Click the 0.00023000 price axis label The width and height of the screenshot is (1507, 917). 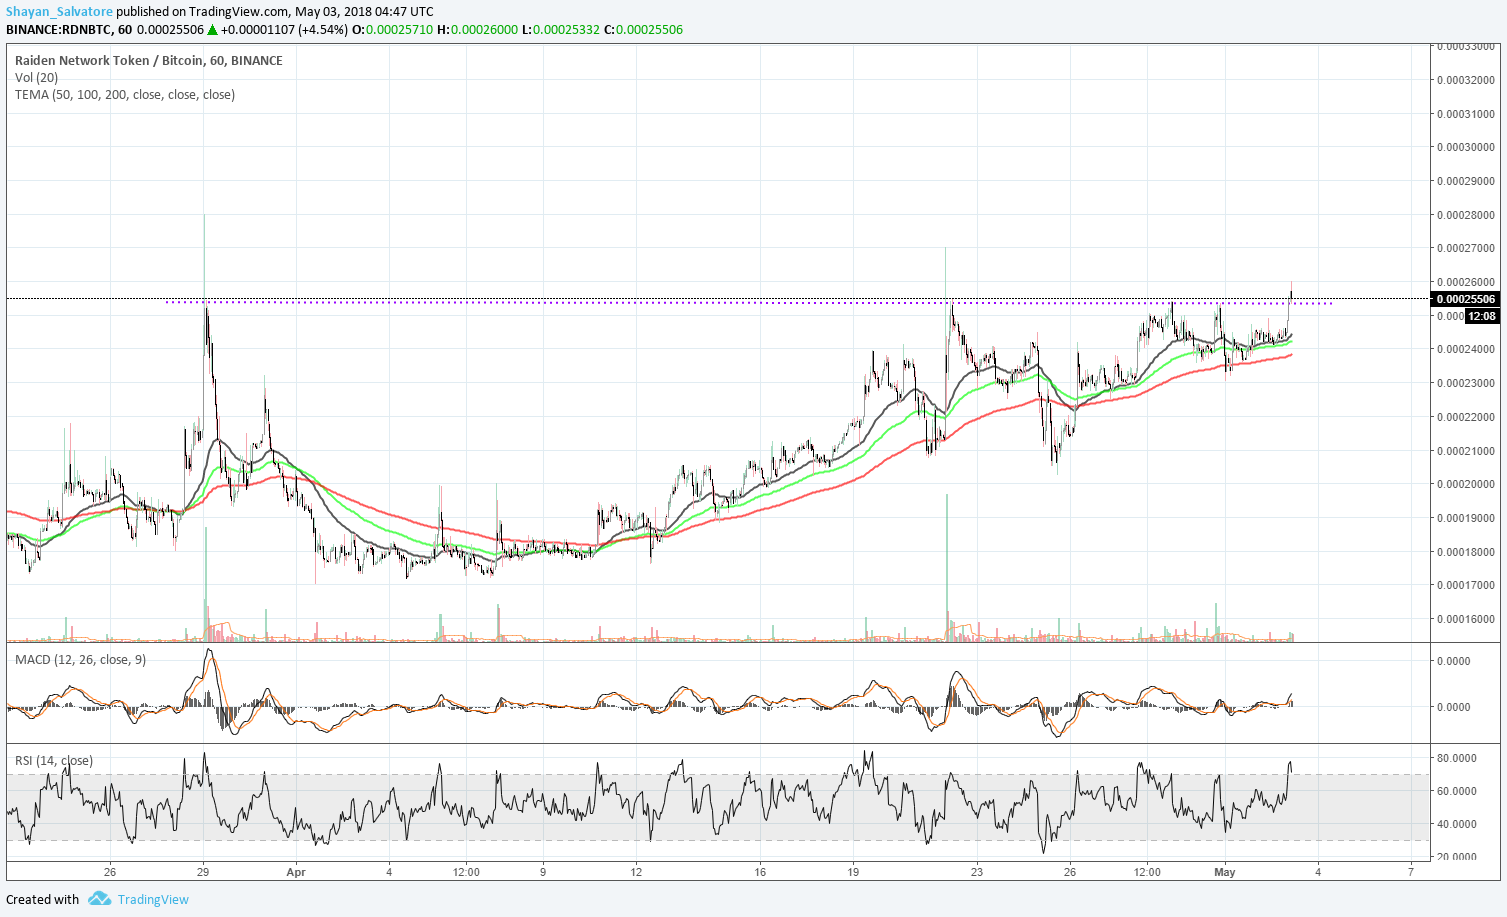tap(1466, 383)
